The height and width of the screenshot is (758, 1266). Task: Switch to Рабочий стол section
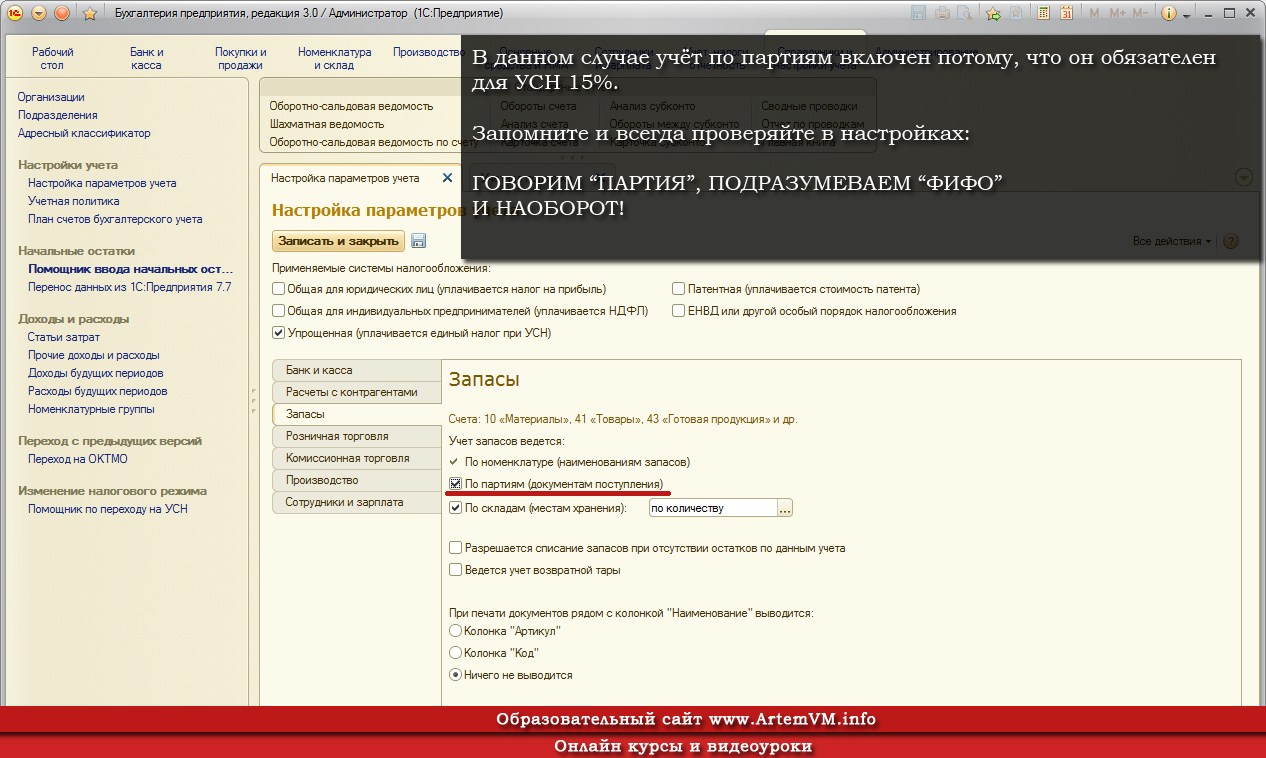53,59
